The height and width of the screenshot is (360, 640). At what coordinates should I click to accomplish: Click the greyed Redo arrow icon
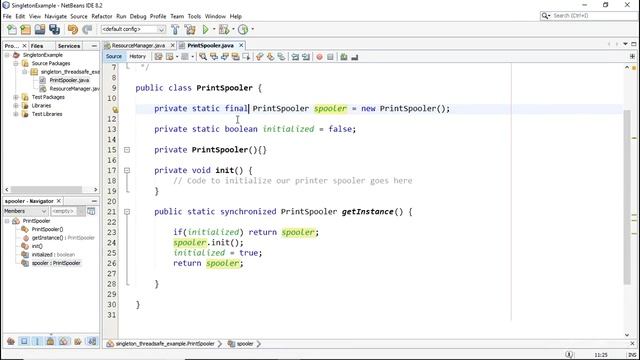[87, 29]
